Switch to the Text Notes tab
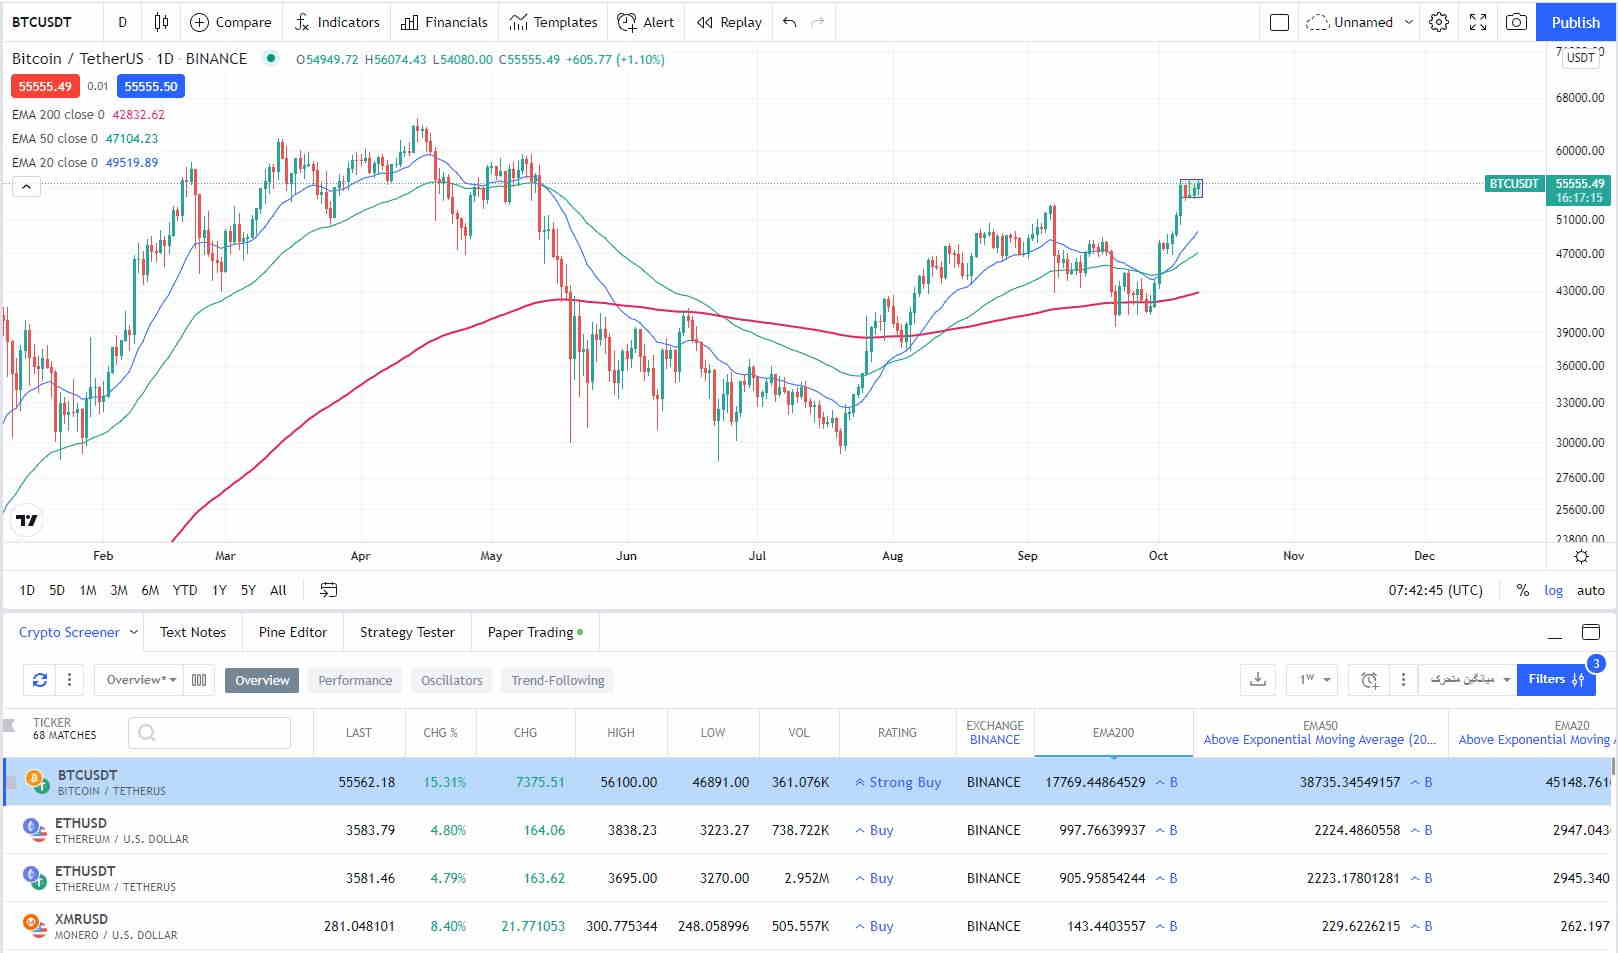Image resolution: width=1618 pixels, height=953 pixels. click(193, 632)
